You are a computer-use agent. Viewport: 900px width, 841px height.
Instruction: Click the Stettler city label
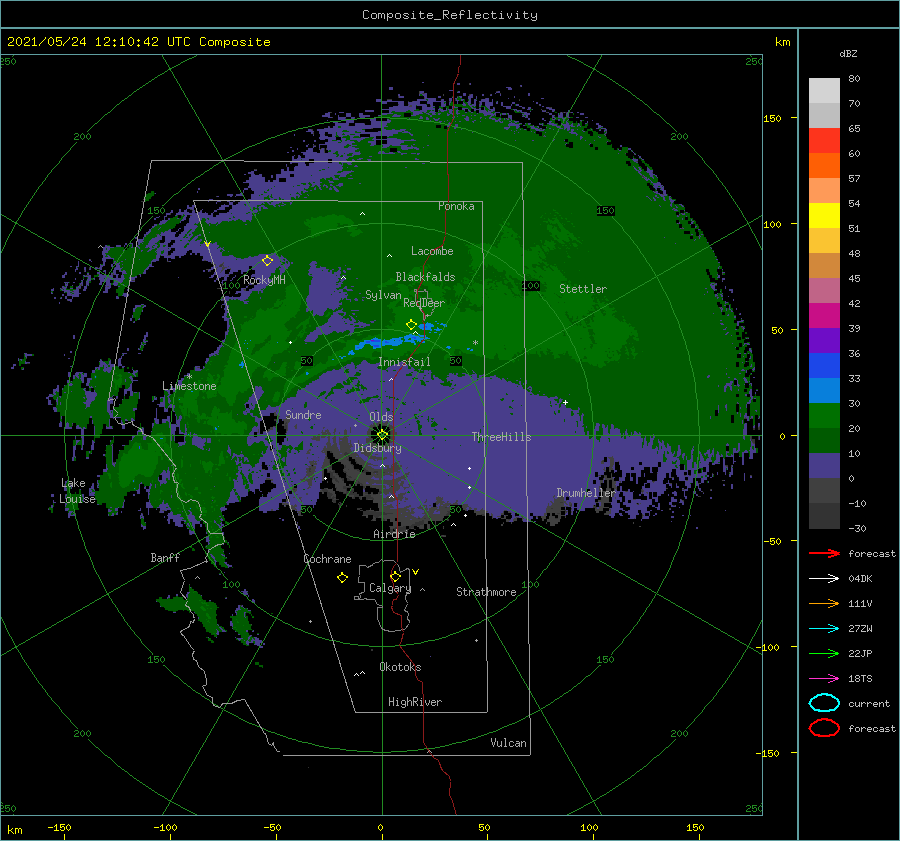(583, 289)
